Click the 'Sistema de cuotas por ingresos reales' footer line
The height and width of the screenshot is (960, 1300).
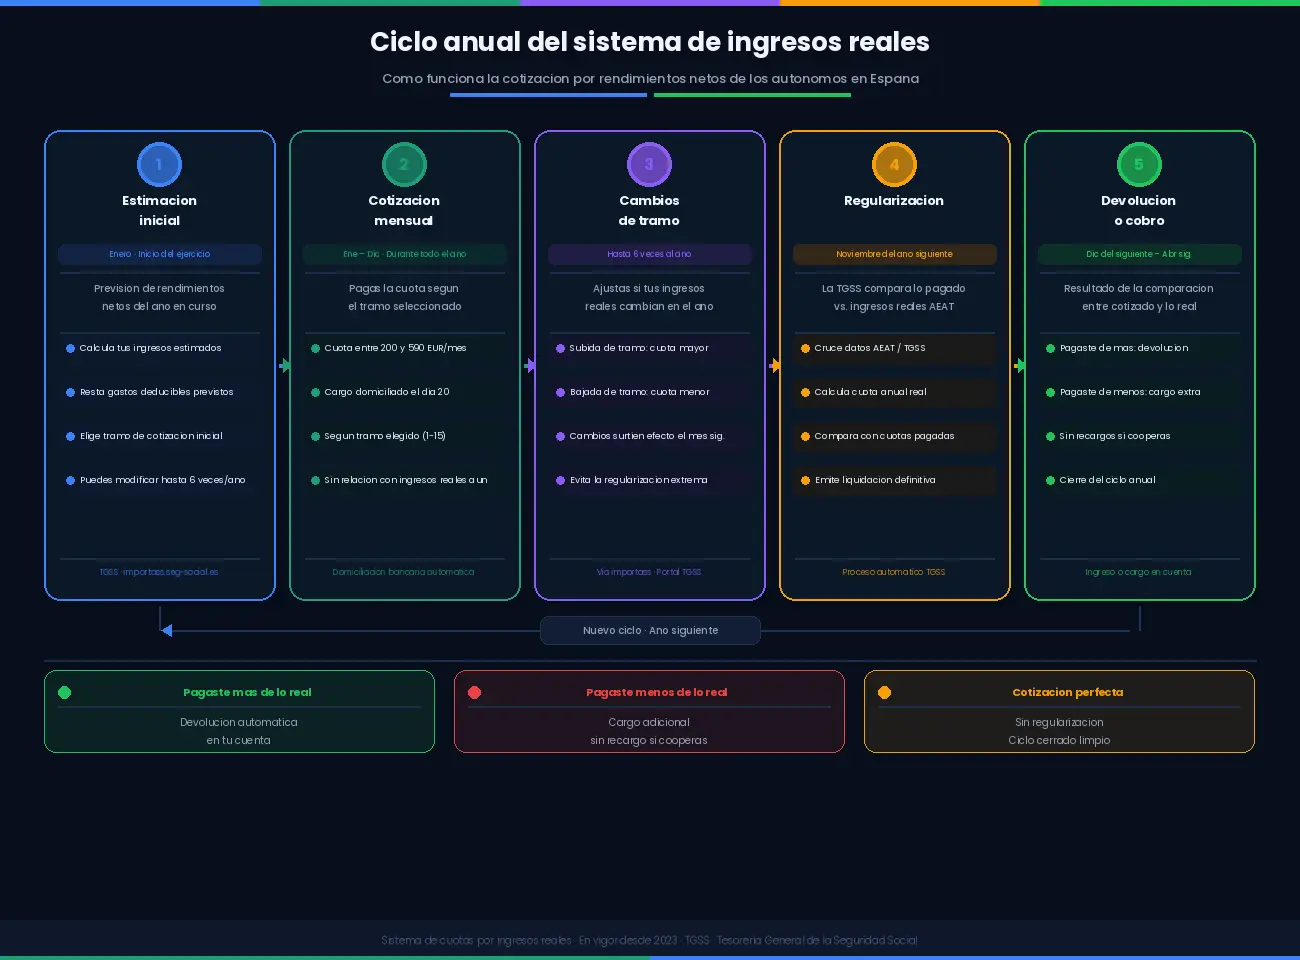[649, 940]
